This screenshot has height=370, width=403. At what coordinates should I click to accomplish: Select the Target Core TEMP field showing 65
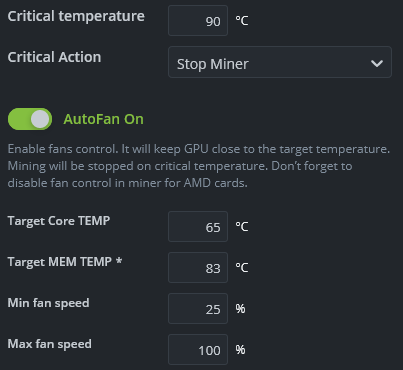[x=198, y=227]
